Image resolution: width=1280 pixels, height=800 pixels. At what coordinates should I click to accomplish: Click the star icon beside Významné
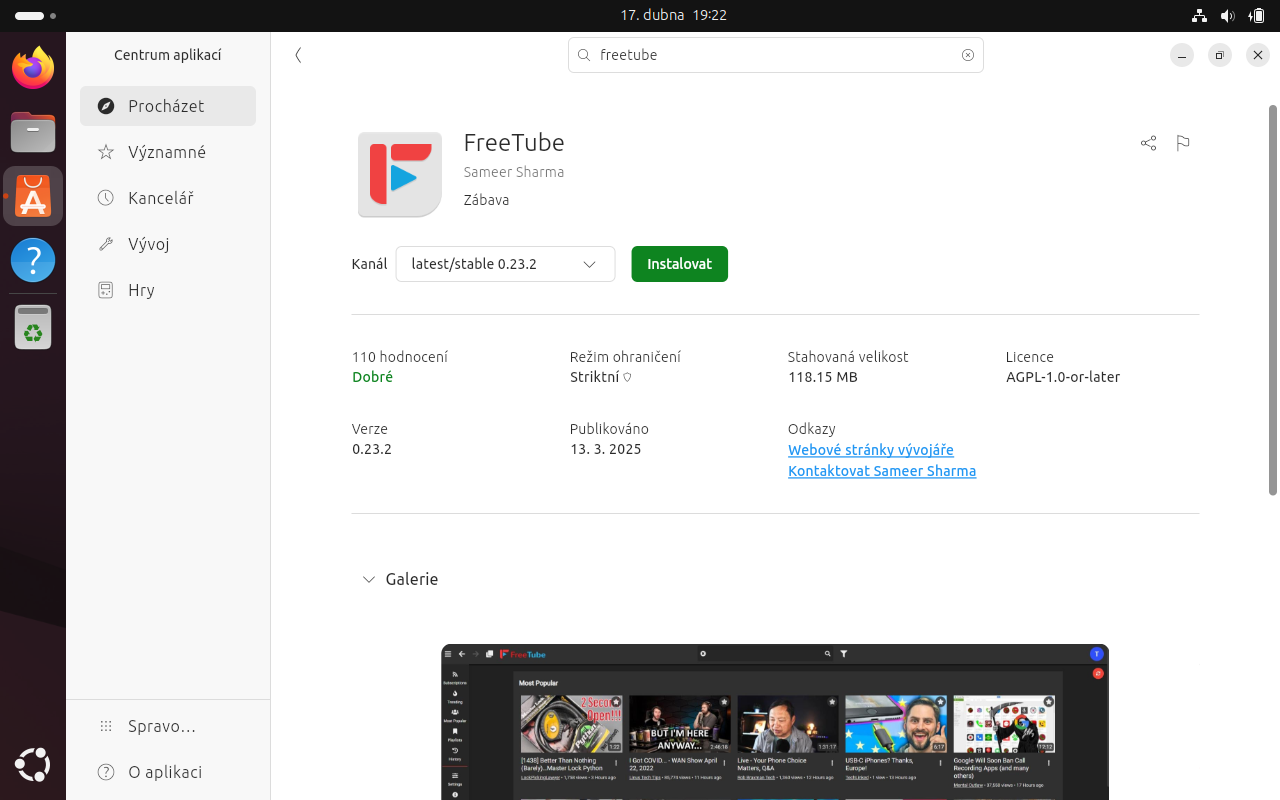(x=106, y=152)
